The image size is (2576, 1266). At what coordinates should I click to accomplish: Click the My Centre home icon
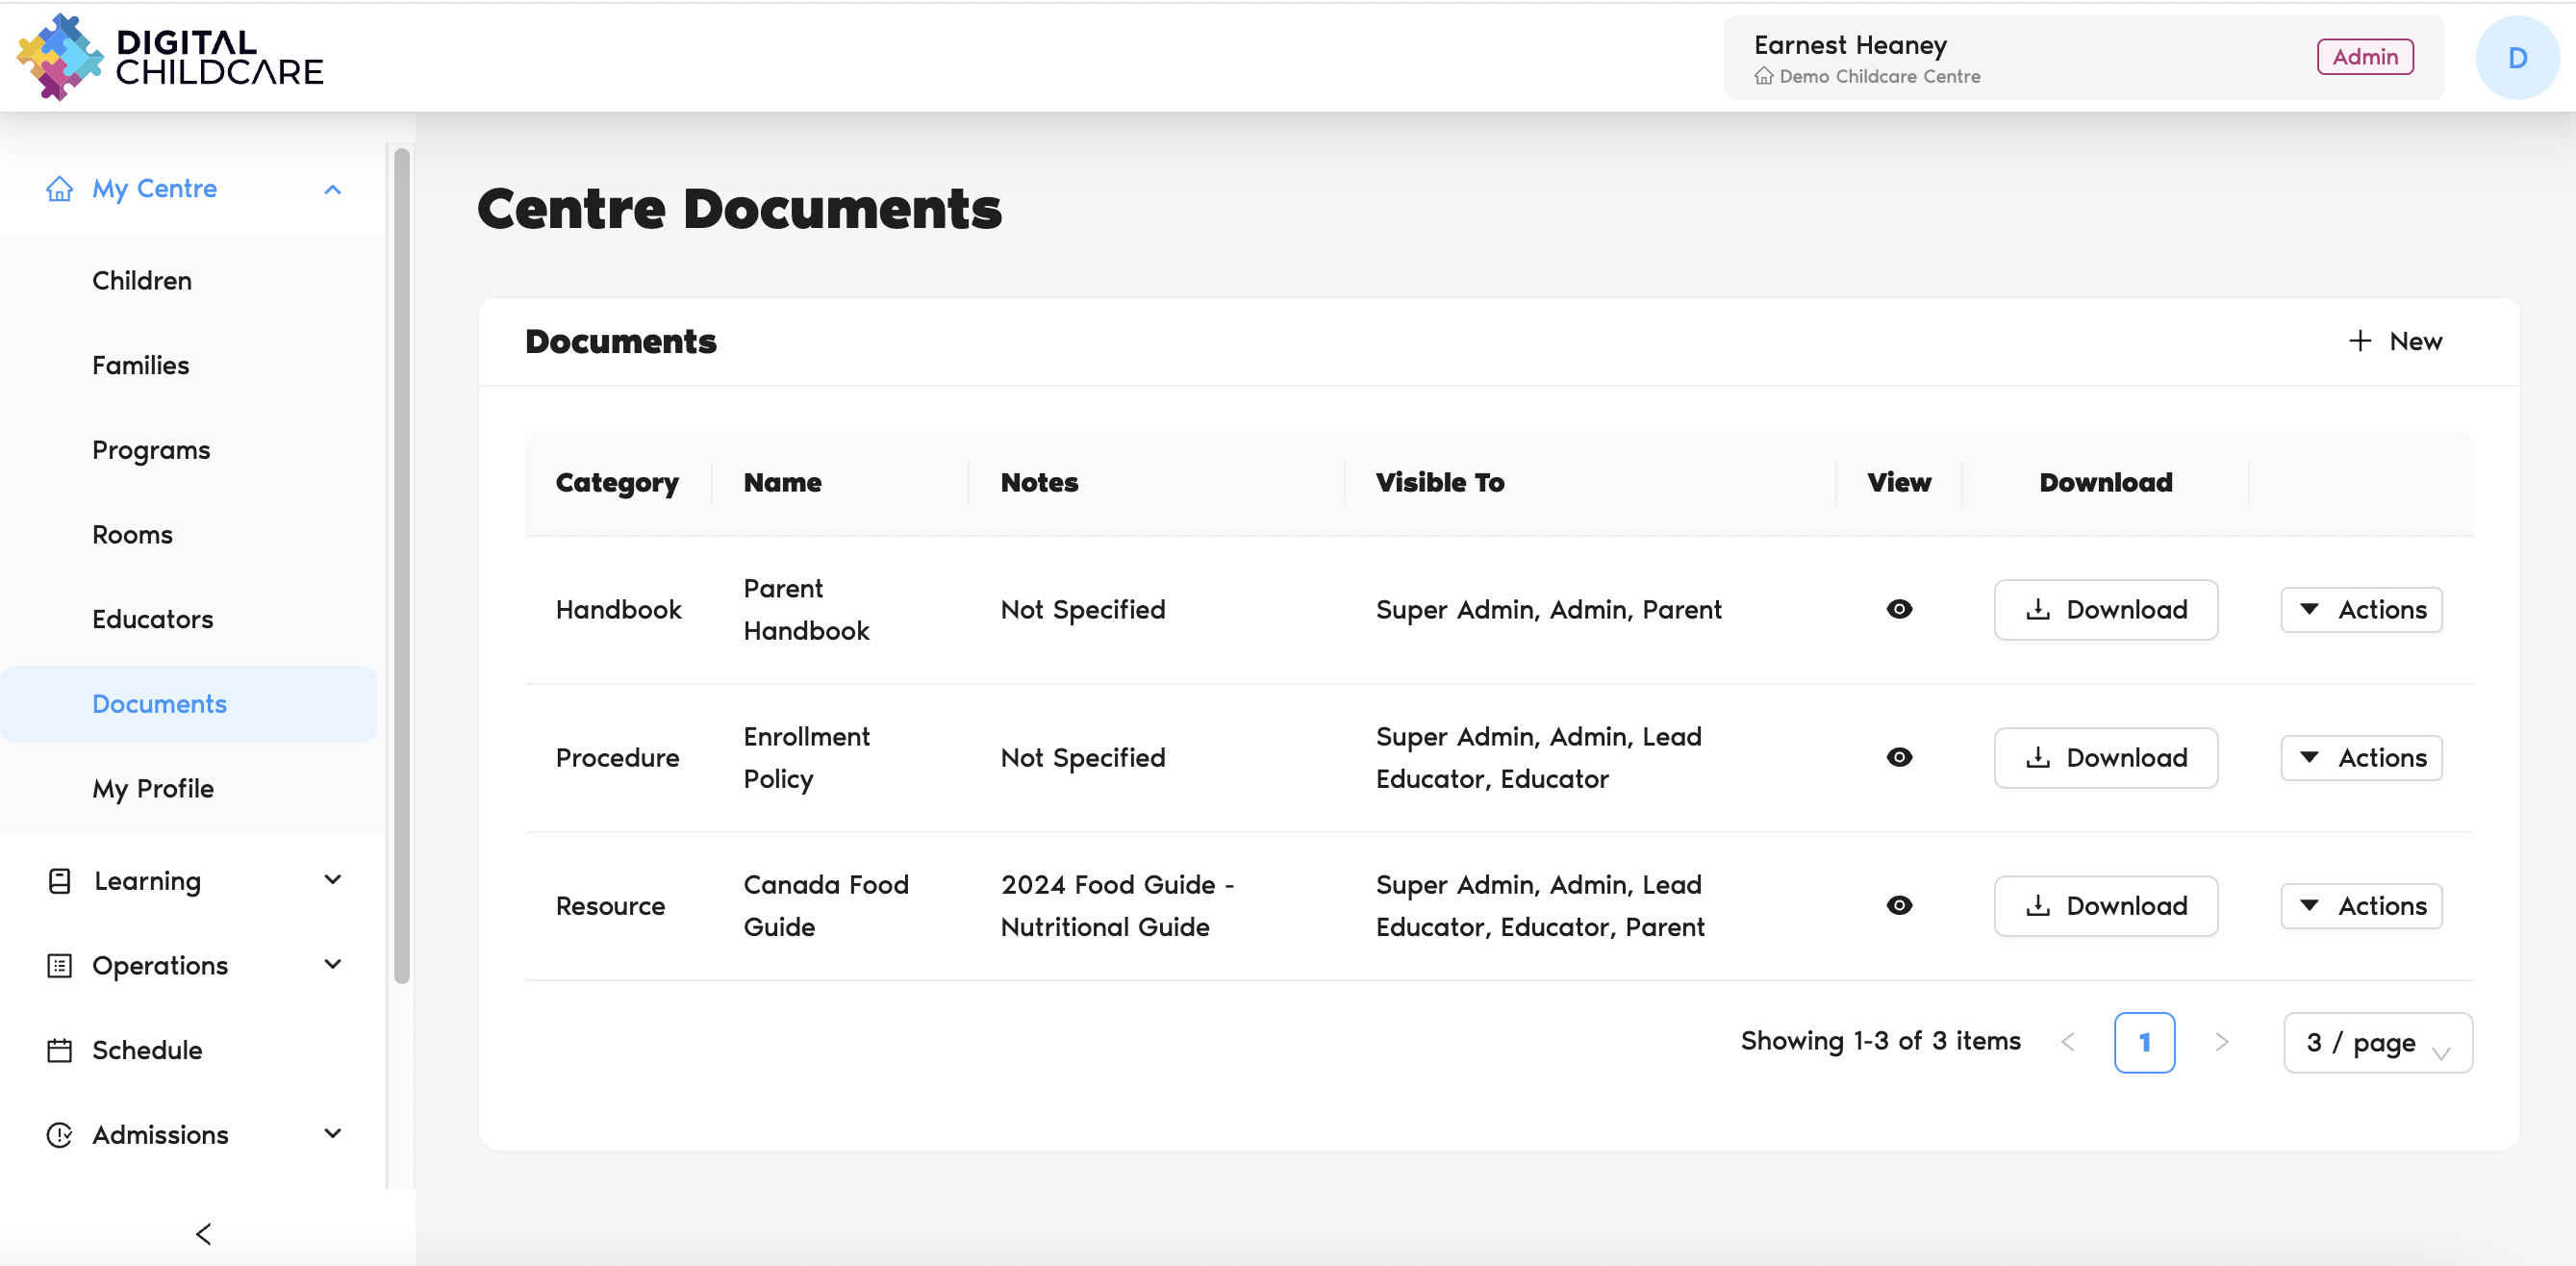[59, 189]
